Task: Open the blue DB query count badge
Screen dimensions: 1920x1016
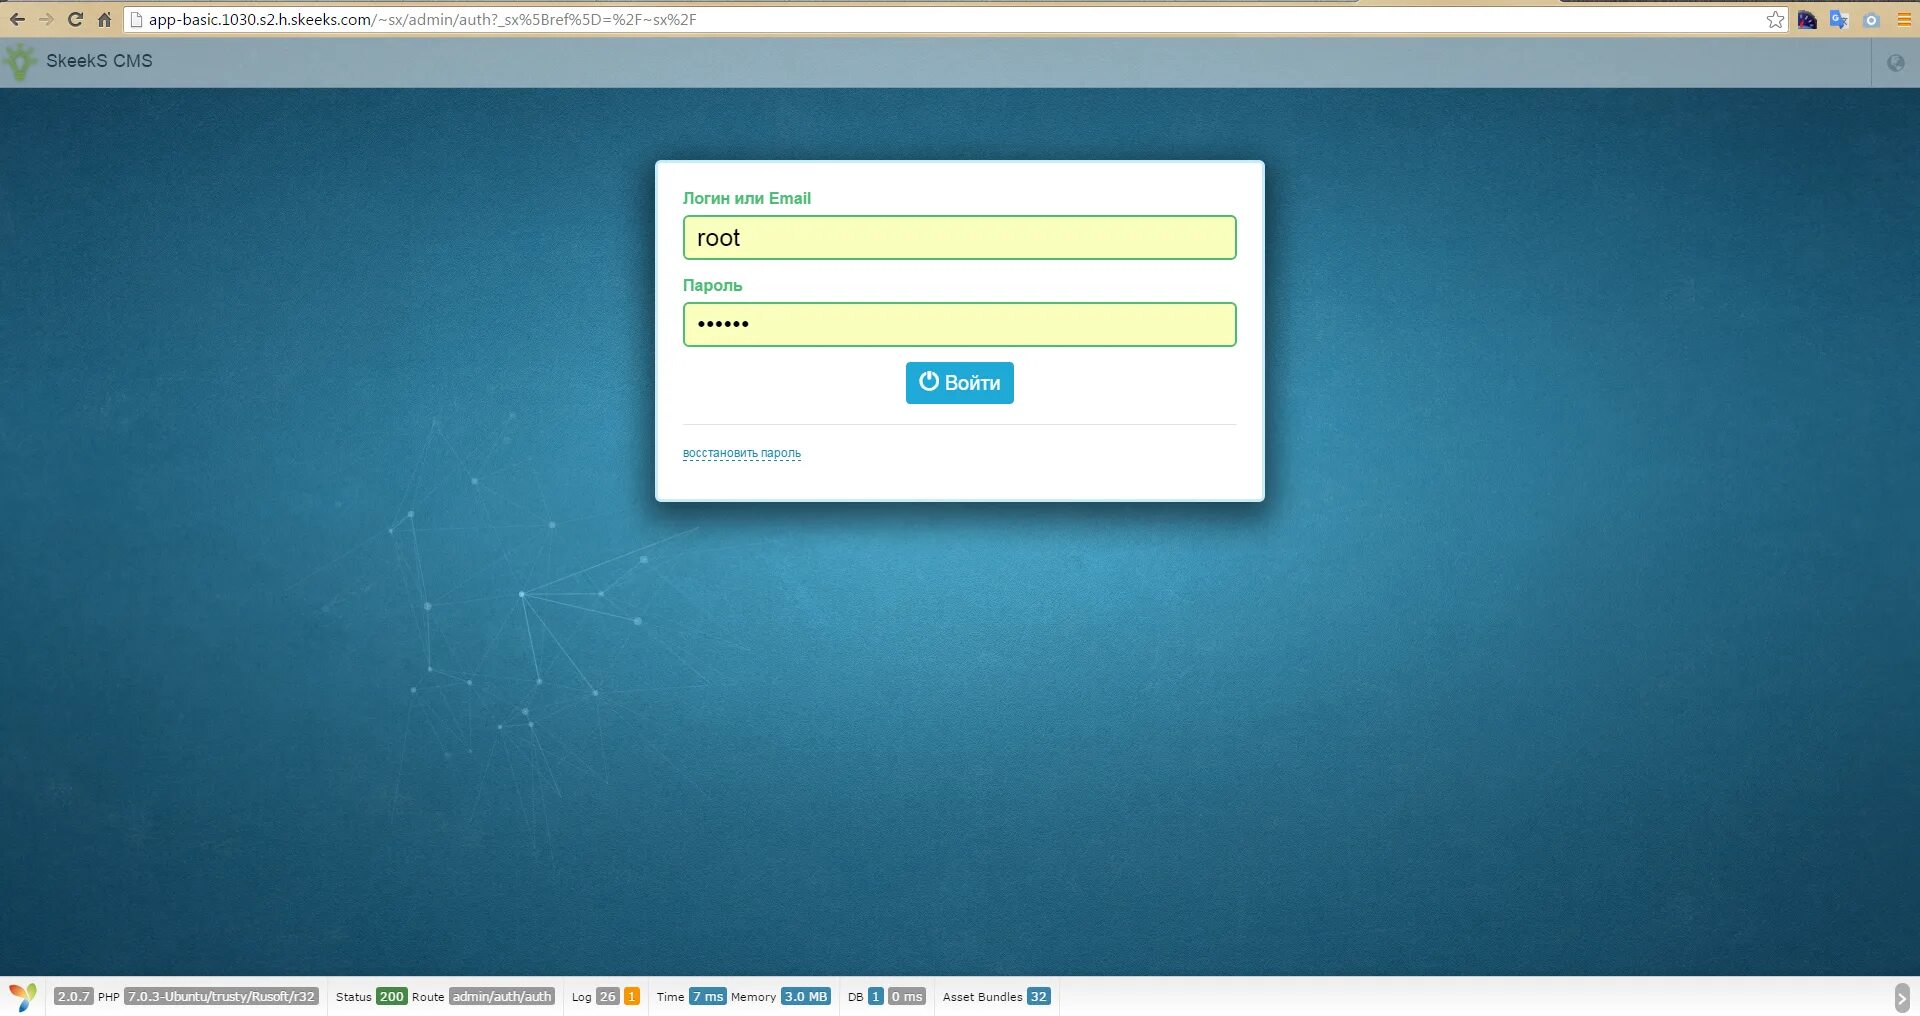Action: click(875, 996)
